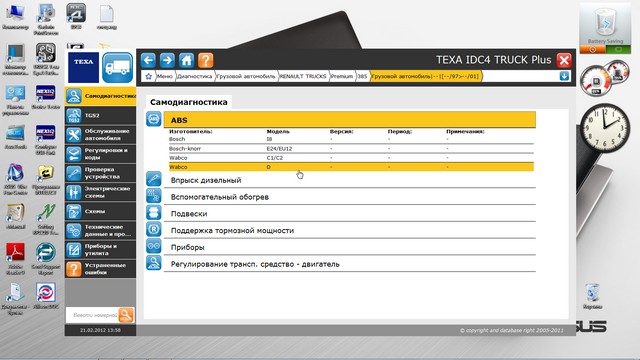Select the truck vehicle type tile
This screenshot has width=640, height=360.
point(118,67)
